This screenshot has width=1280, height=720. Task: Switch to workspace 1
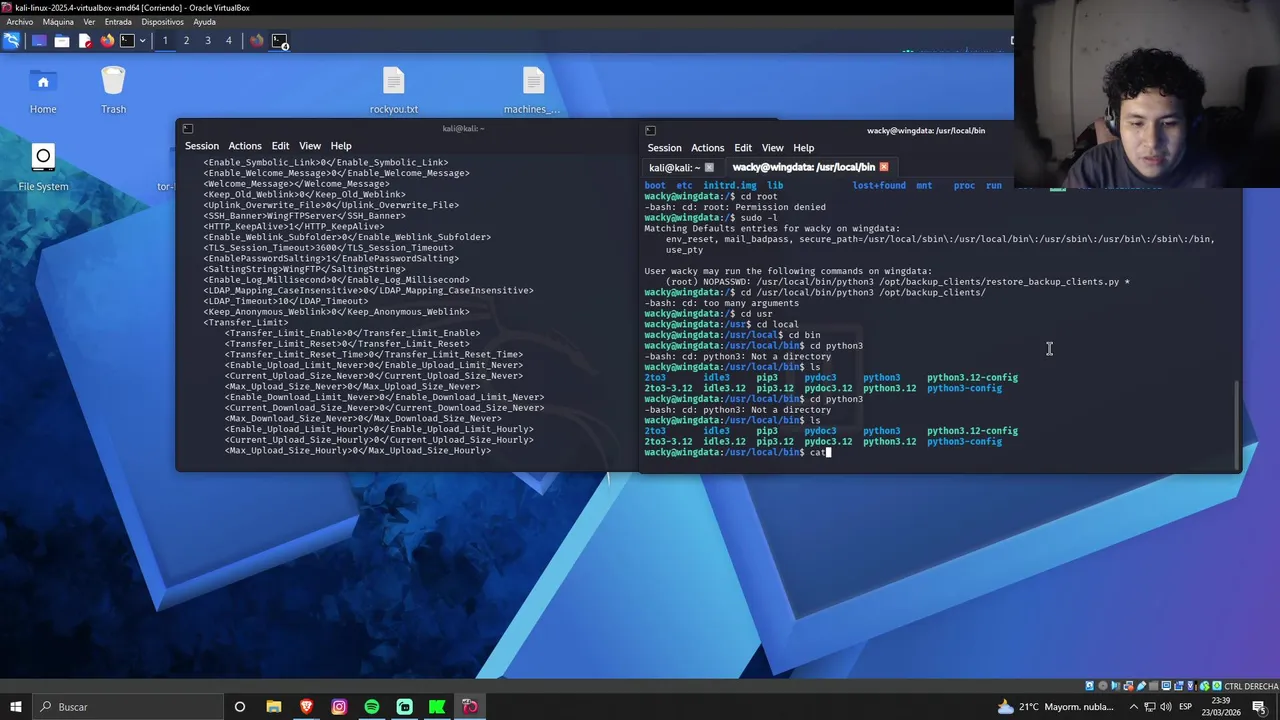click(165, 41)
